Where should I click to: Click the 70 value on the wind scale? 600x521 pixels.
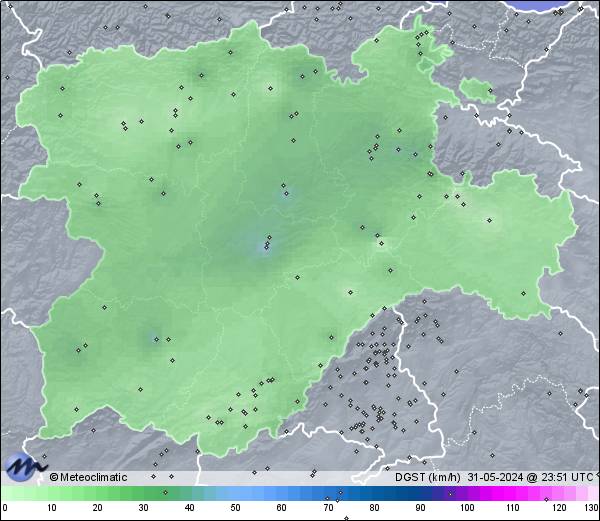328,508
